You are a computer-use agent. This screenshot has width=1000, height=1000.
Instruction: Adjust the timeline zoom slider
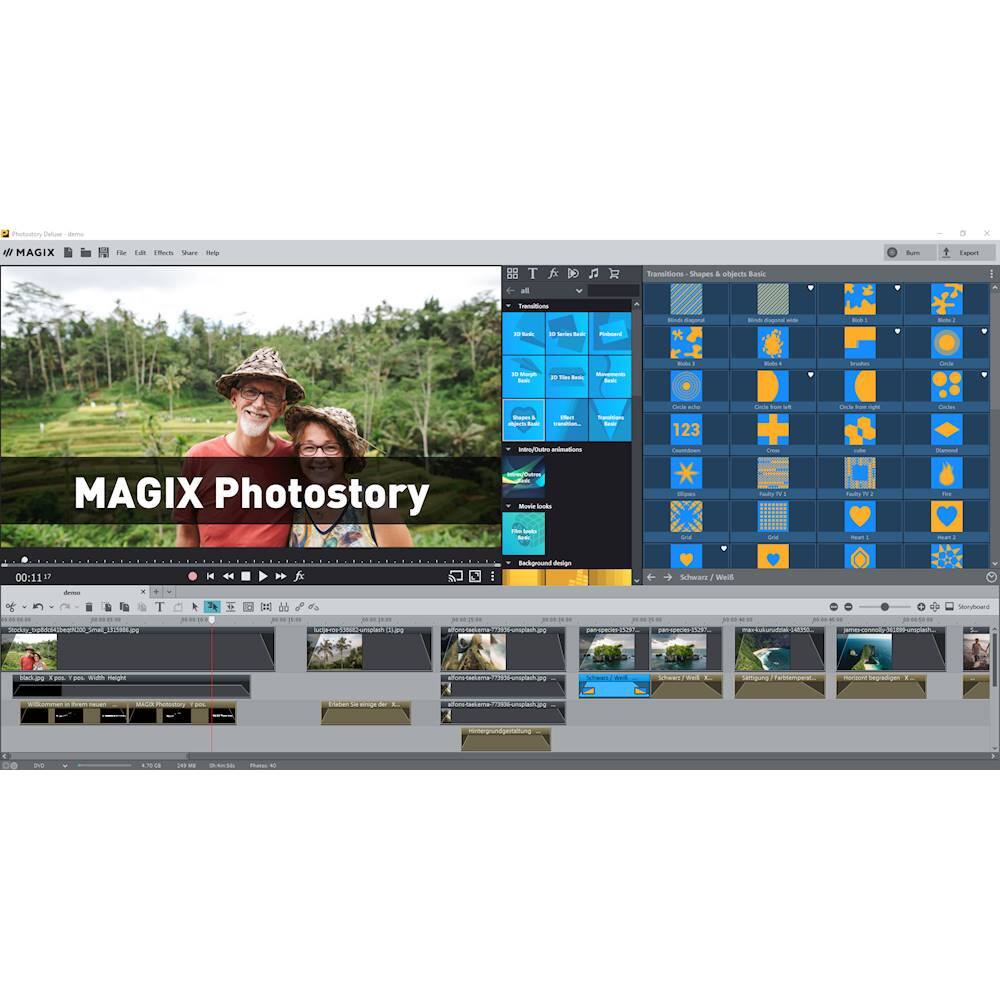[885, 607]
